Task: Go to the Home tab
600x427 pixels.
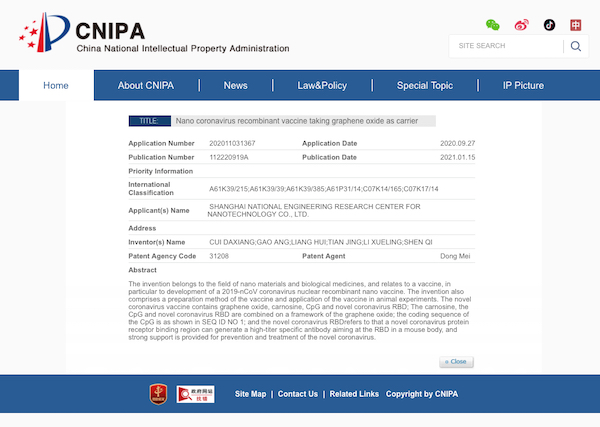Action: click(56, 85)
